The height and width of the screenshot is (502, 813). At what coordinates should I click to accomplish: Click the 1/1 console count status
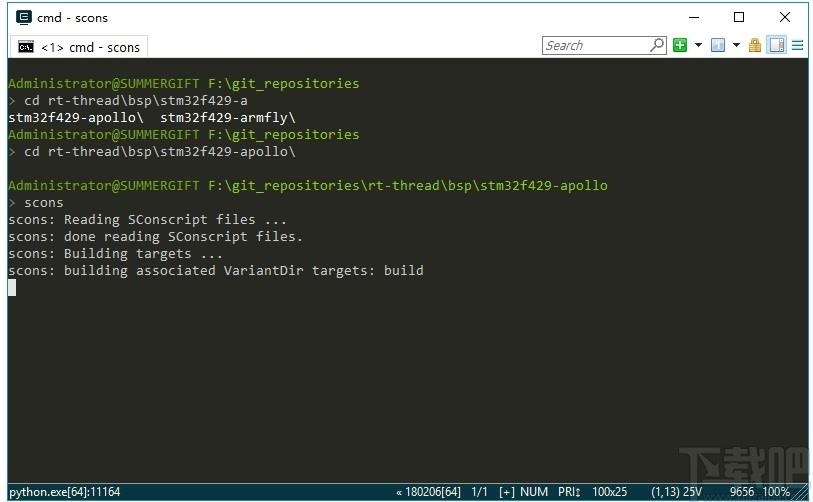pyautogui.click(x=479, y=492)
